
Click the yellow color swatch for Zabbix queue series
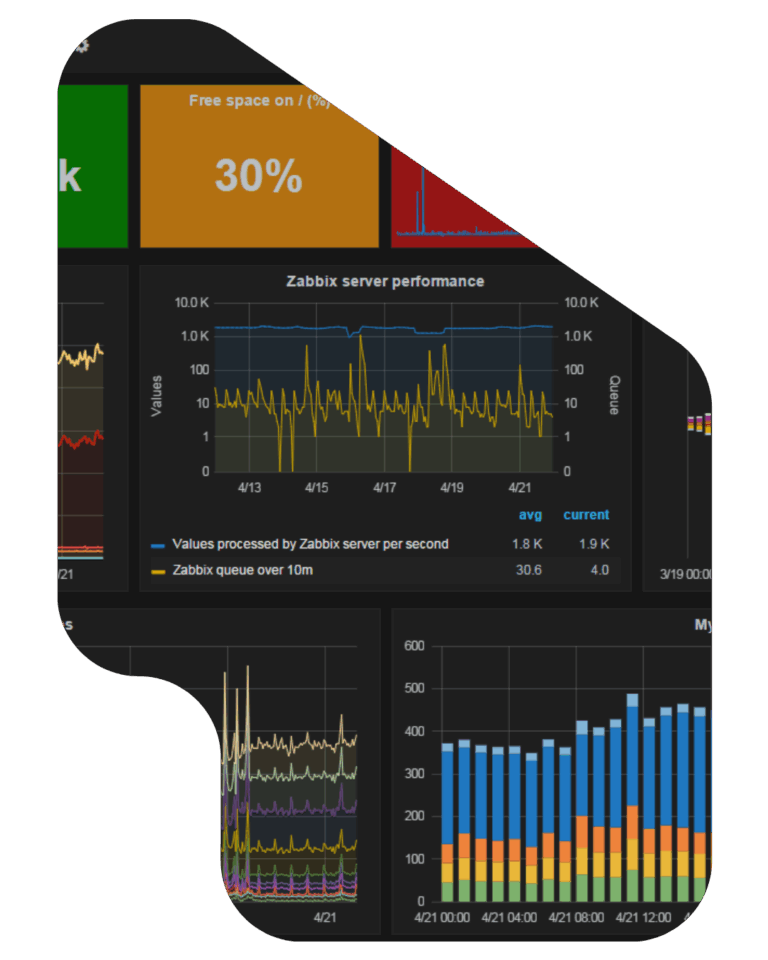click(x=157, y=571)
